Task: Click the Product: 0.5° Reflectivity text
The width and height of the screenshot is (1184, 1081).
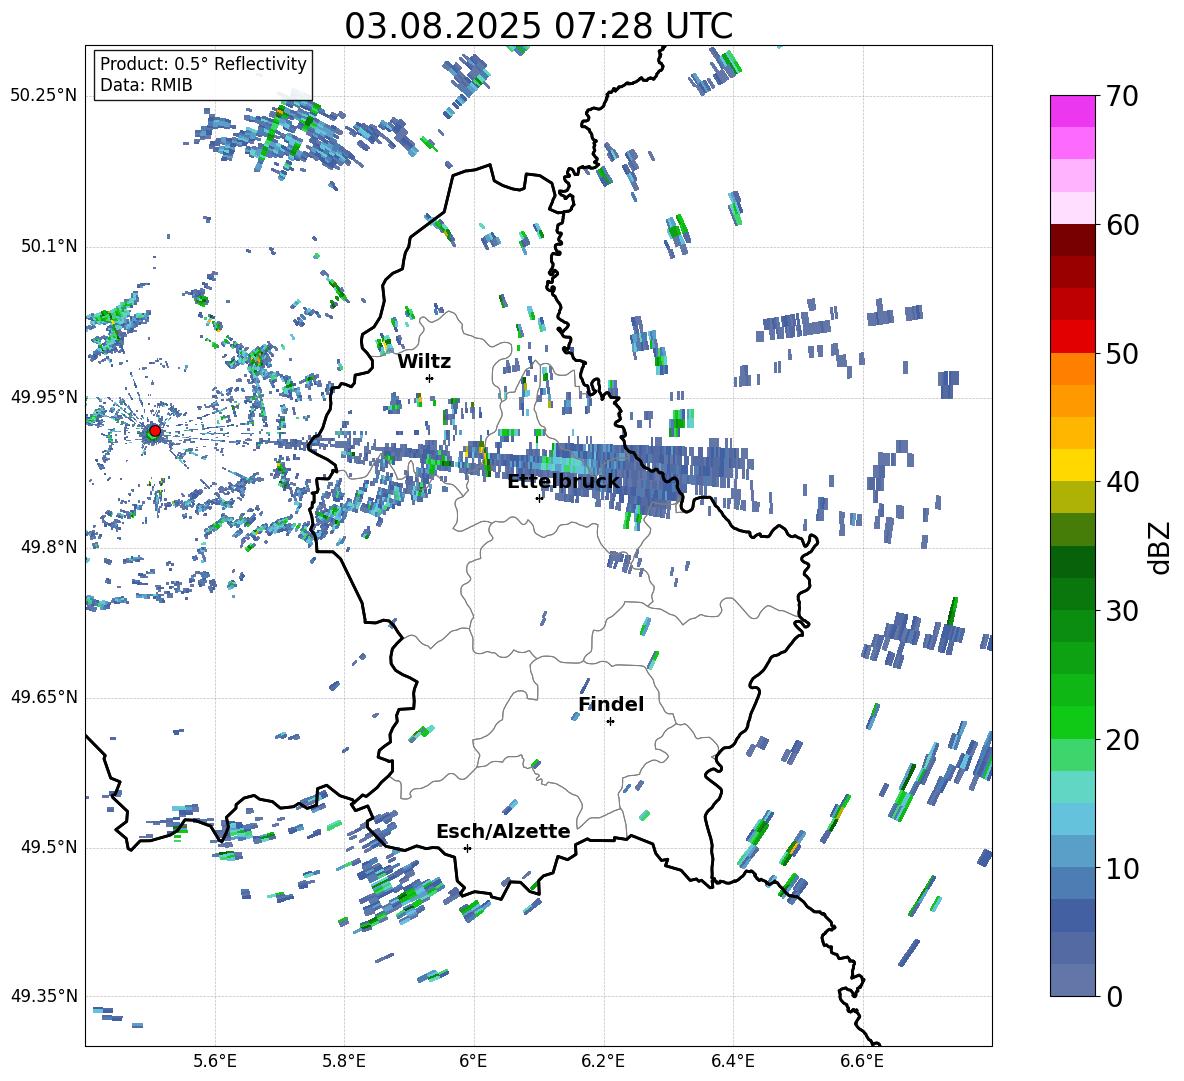Action: (x=203, y=63)
